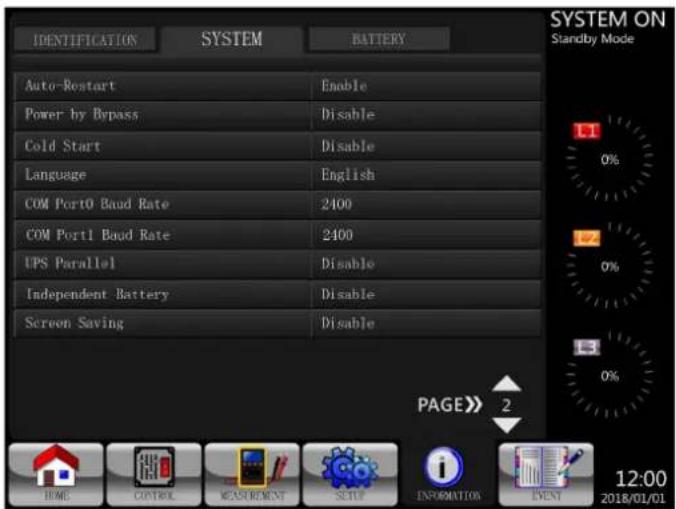Click UPS Parallel Disable value
676x509 pixels.
click(348, 263)
